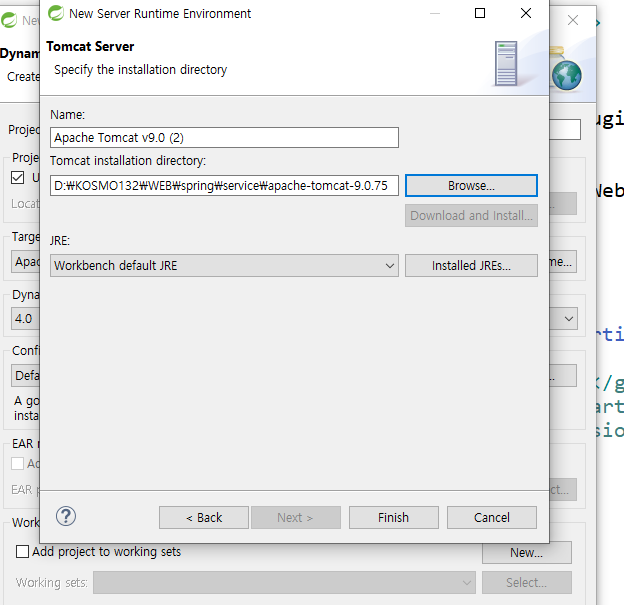The height and width of the screenshot is (605, 624).
Task: Open the Workbench default JRE dropdown
Action: [224, 265]
